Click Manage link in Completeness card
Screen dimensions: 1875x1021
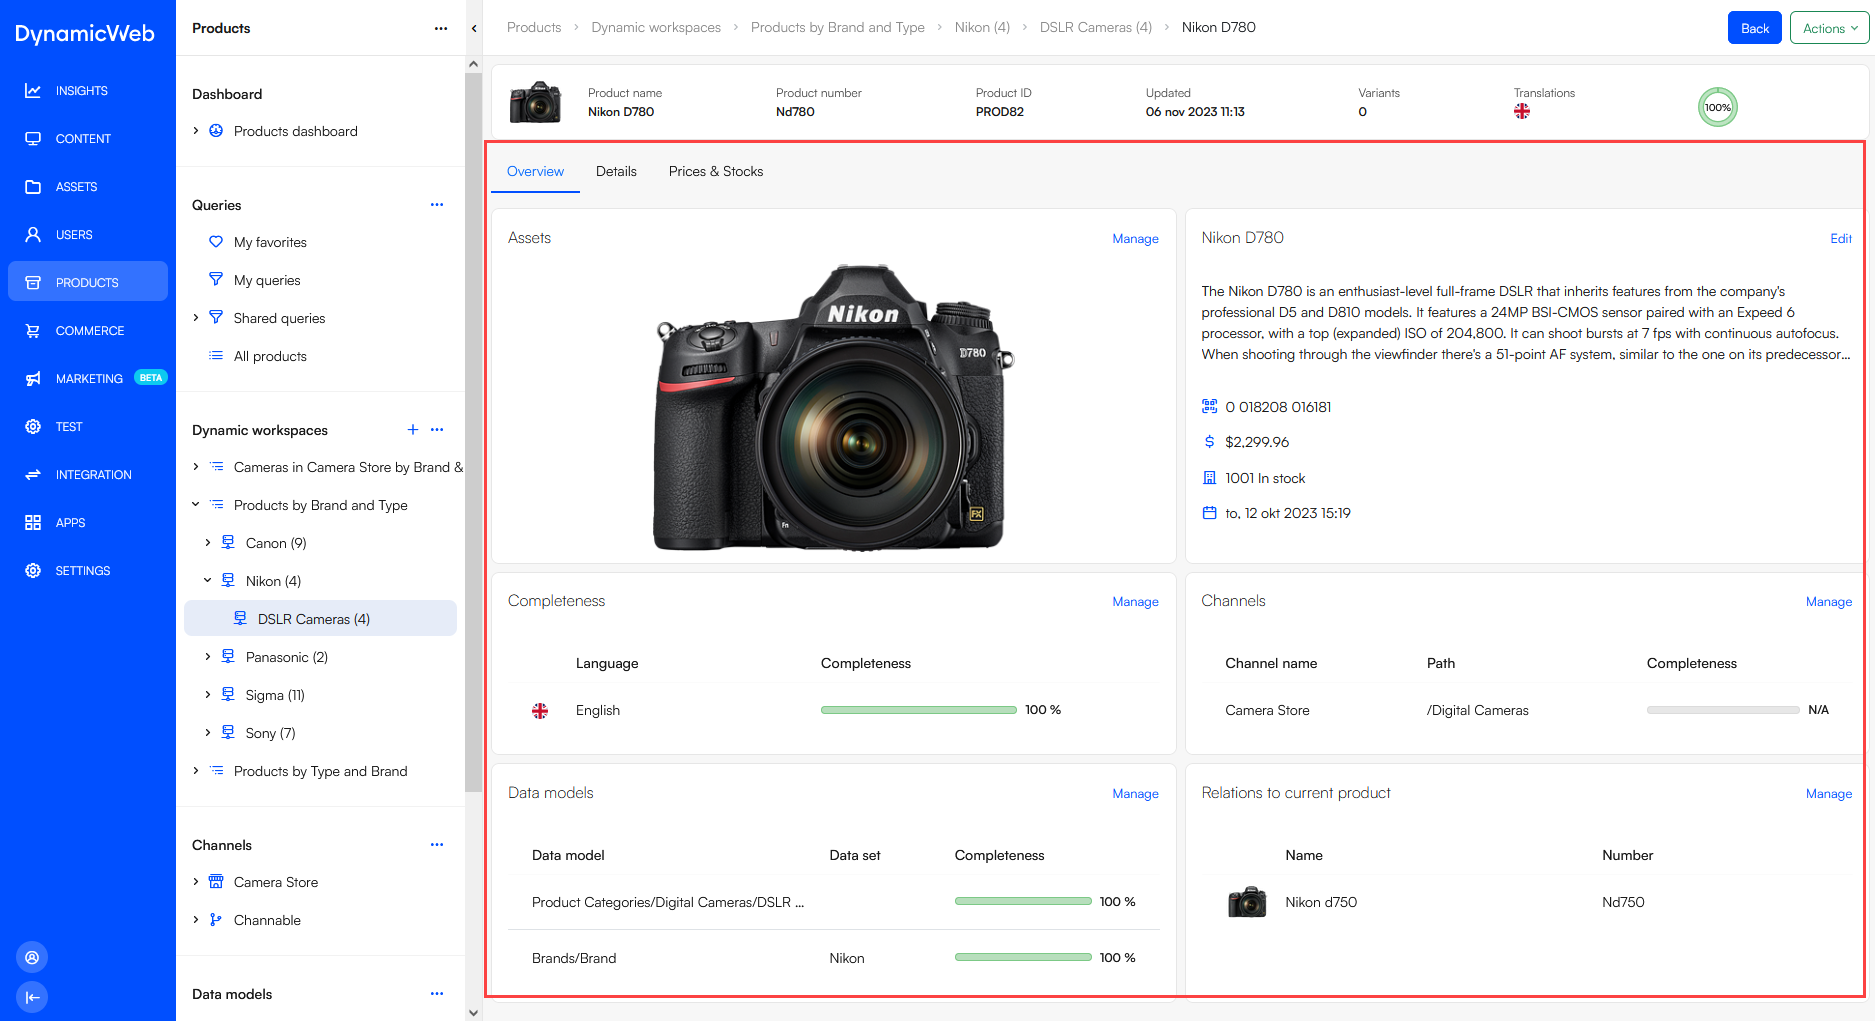[x=1135, y=602]
